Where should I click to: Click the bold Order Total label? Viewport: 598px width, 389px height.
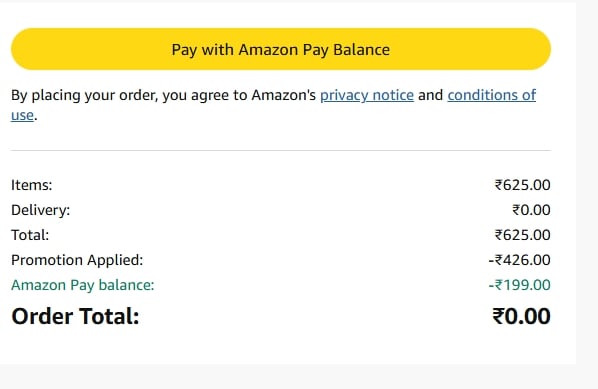click(75, 316)
